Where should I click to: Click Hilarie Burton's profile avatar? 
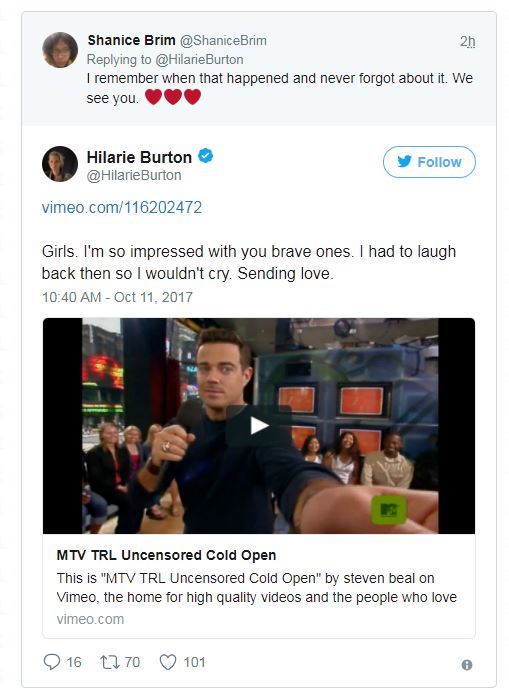(60, 164)
